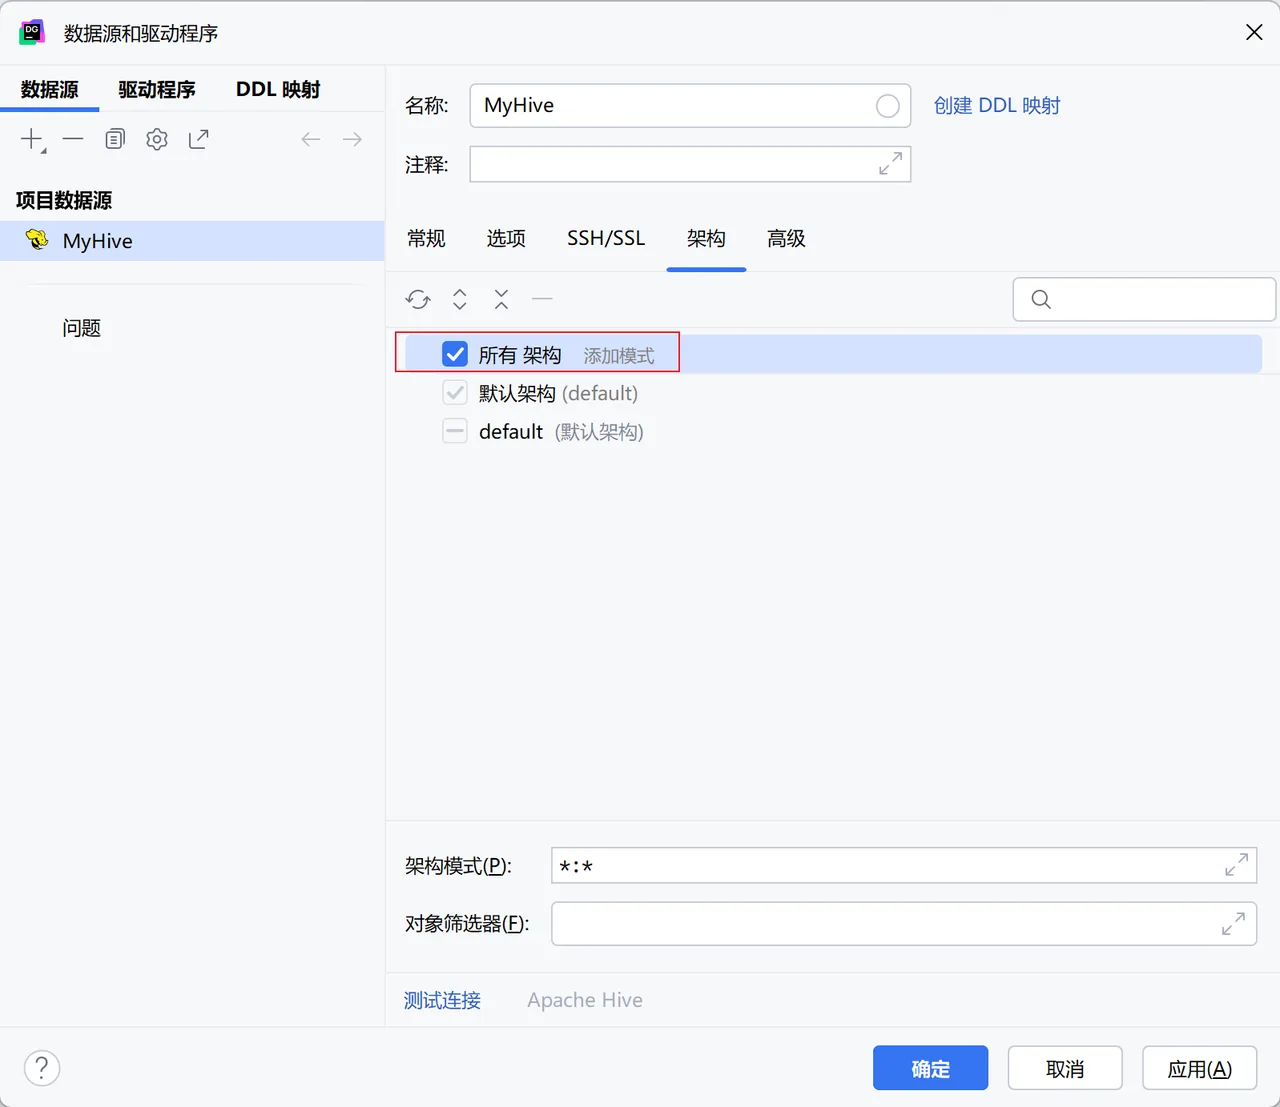The image size is (1280, 1107).
Task: Click the search magnifier icon
Action: coord(1041,299)
